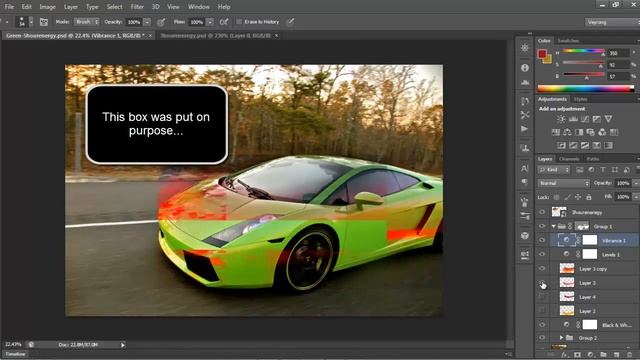Add a Curves adjustment icon
The width and height of the screenshot is (640, 360).
pyautogui.click(x=585, y=119)
